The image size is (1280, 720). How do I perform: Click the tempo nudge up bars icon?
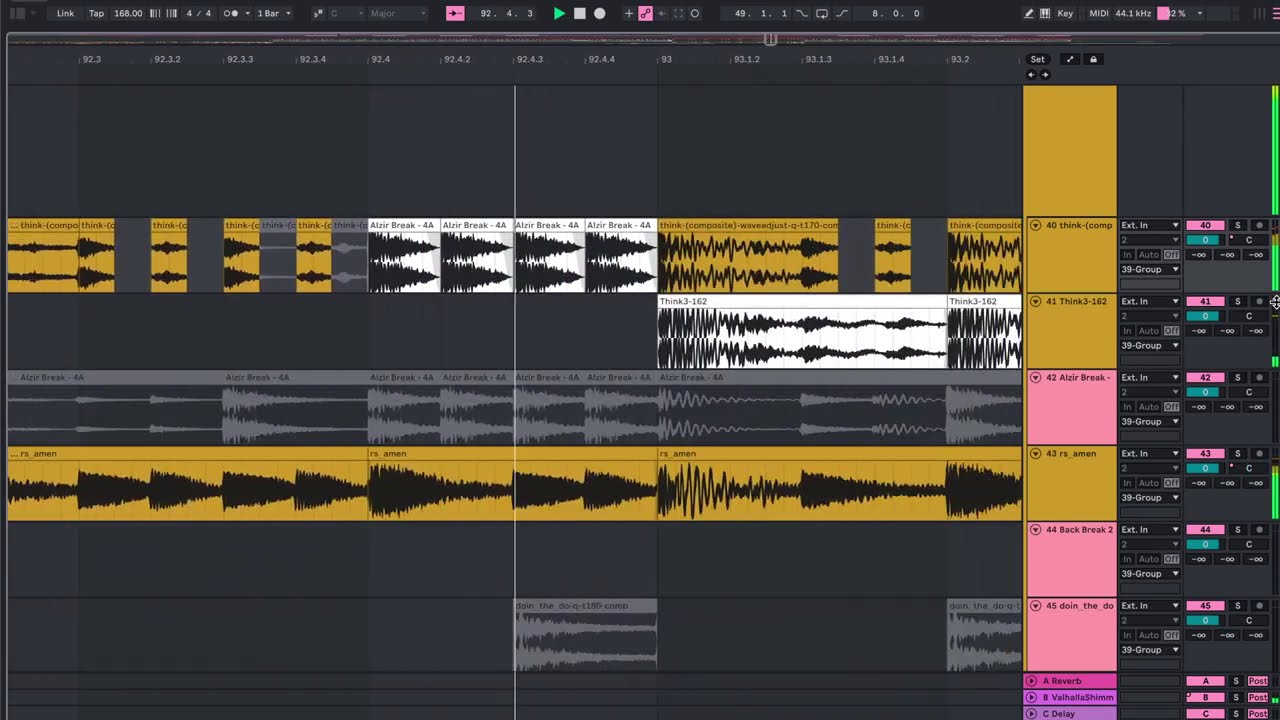pos(171,13)
